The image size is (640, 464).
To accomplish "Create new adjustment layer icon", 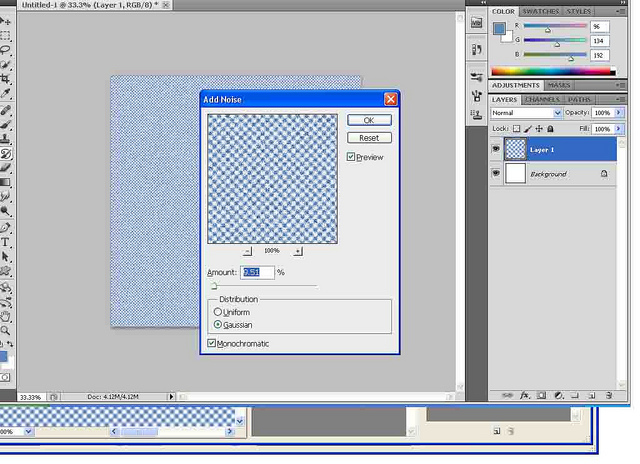I will coord(558,395).
